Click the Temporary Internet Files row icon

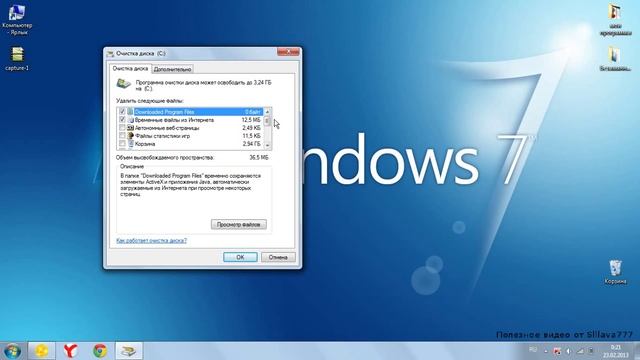130,120
